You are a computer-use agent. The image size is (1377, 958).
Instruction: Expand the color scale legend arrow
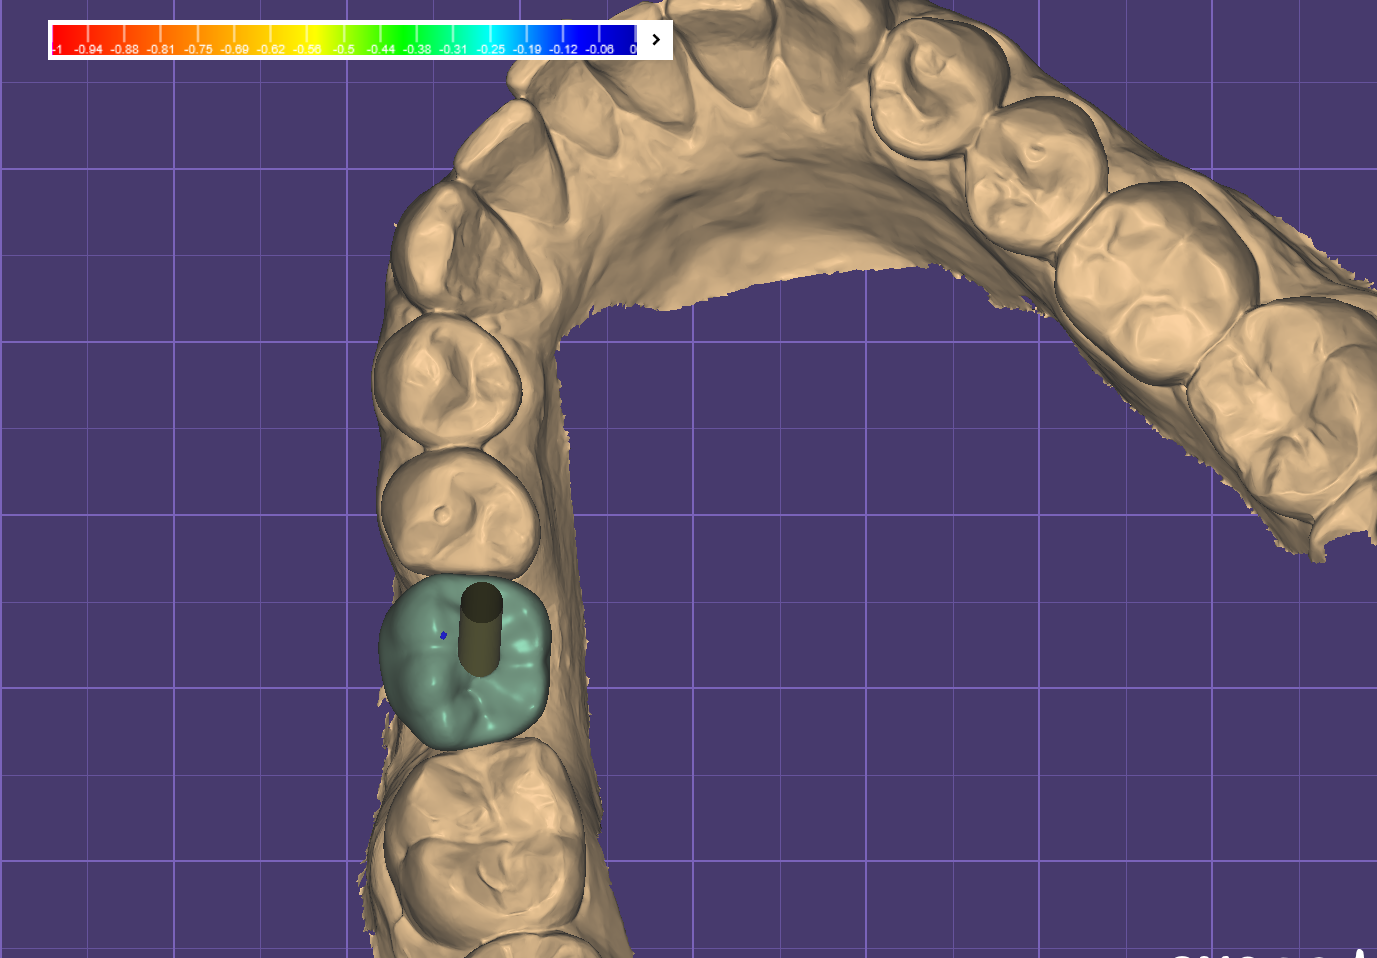click(656, 40)
